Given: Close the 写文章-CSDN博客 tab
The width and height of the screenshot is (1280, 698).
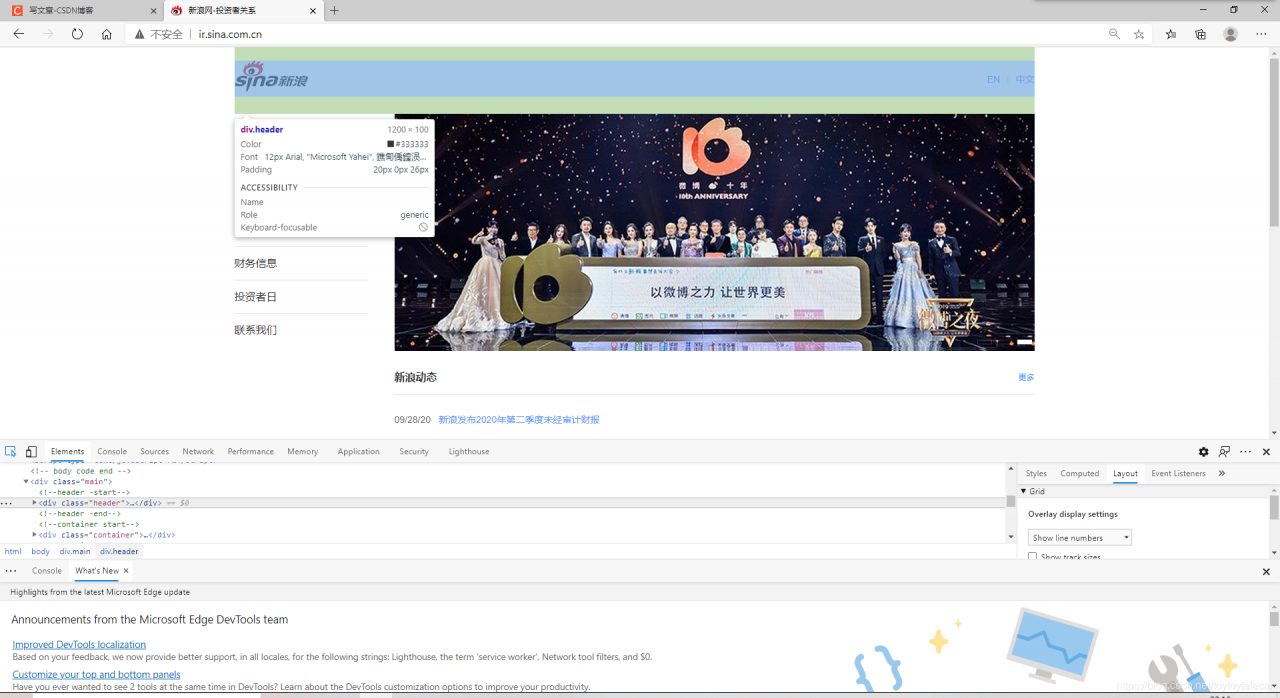Looking at the screenshot, I should coord(154,11).
